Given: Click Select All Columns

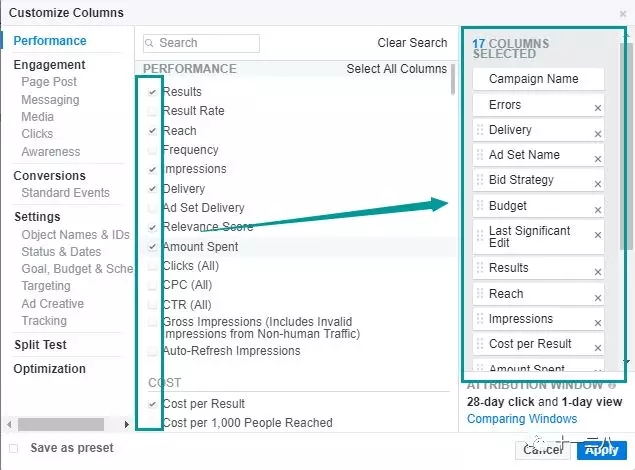Looking at the screenshot, I should point(396,69).
